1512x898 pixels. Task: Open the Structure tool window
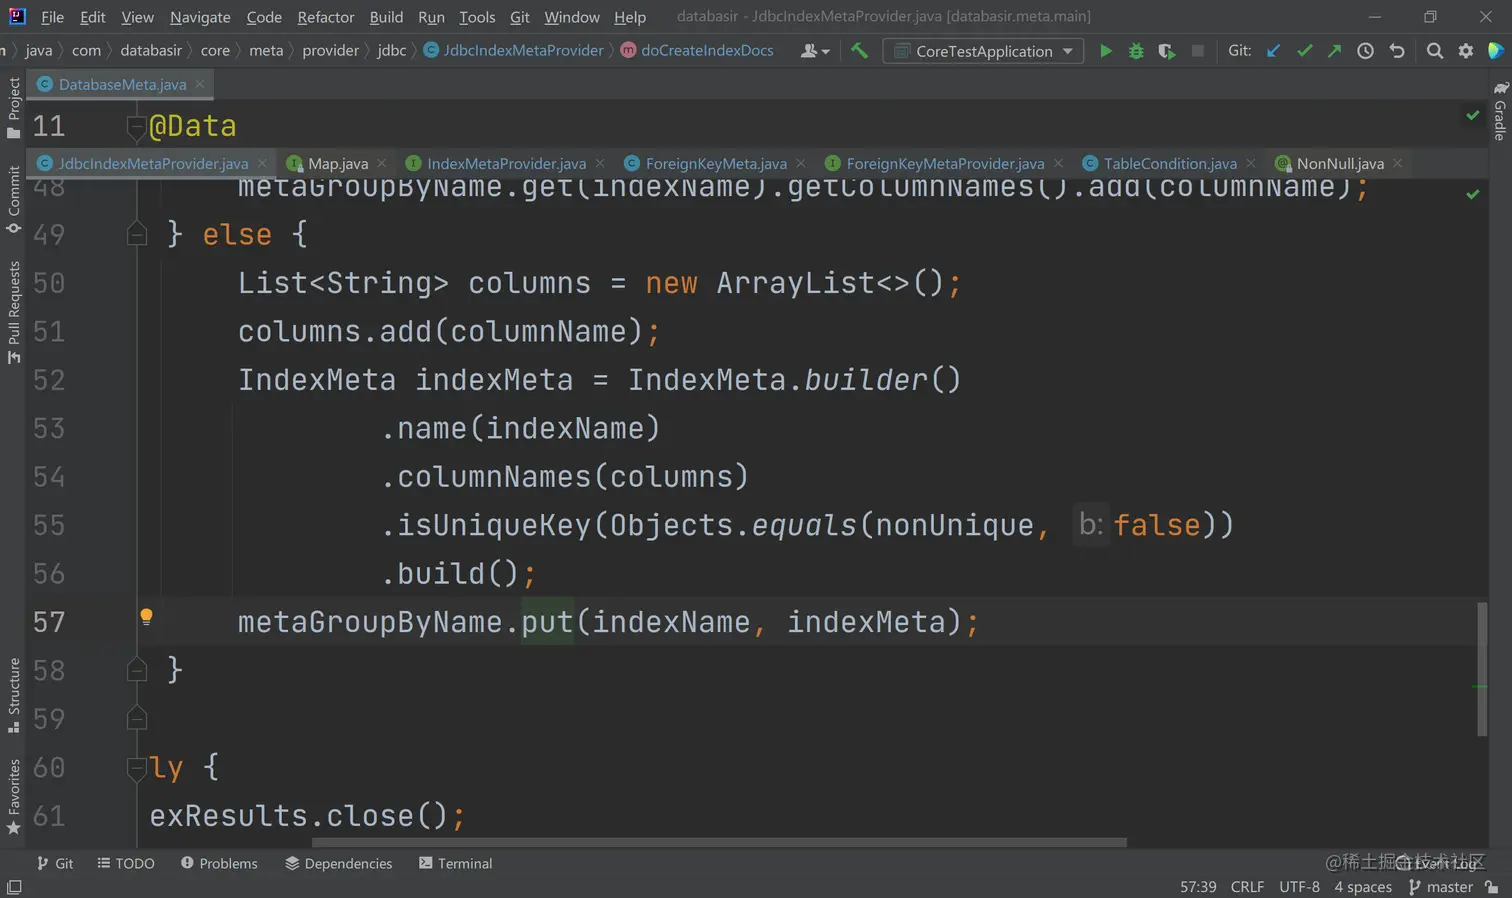[x=14, y=695]
